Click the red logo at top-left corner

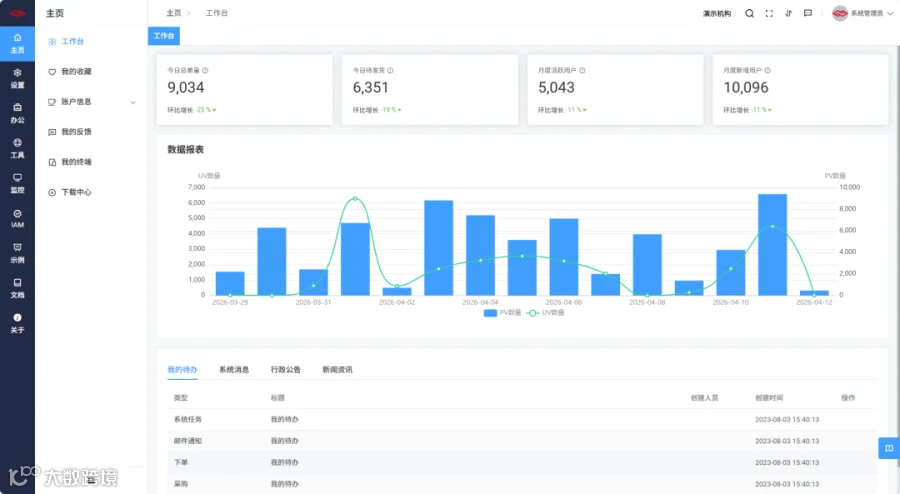17,13
